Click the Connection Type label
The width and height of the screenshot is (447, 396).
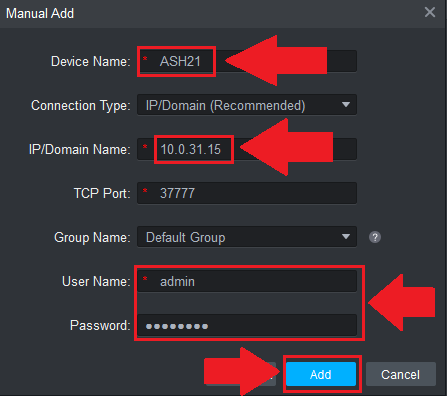(x=81, y=106)
